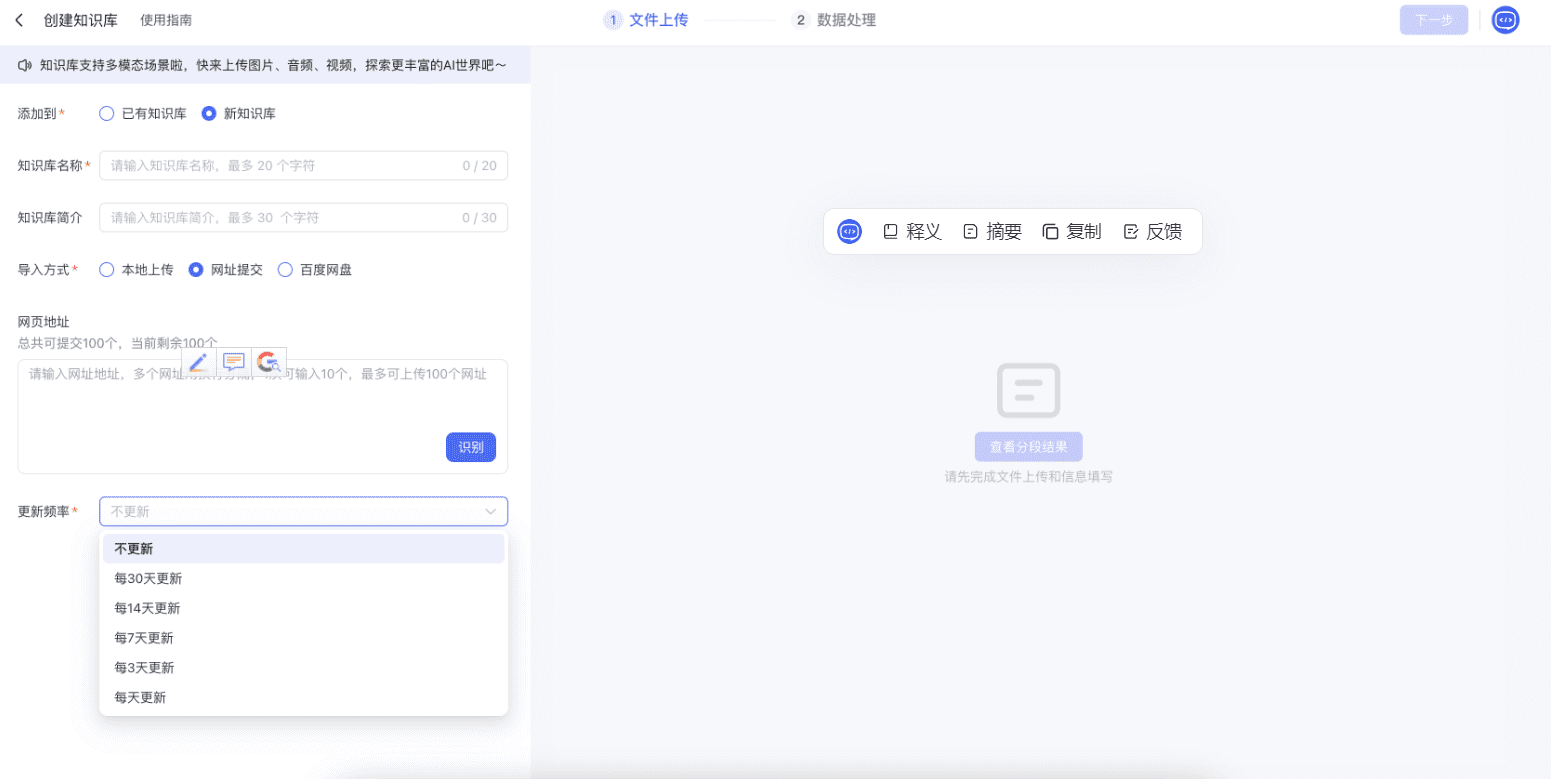Click the 0 / 30 character counter
Viewport: 1551px width, 779px height.
point(479,218)
